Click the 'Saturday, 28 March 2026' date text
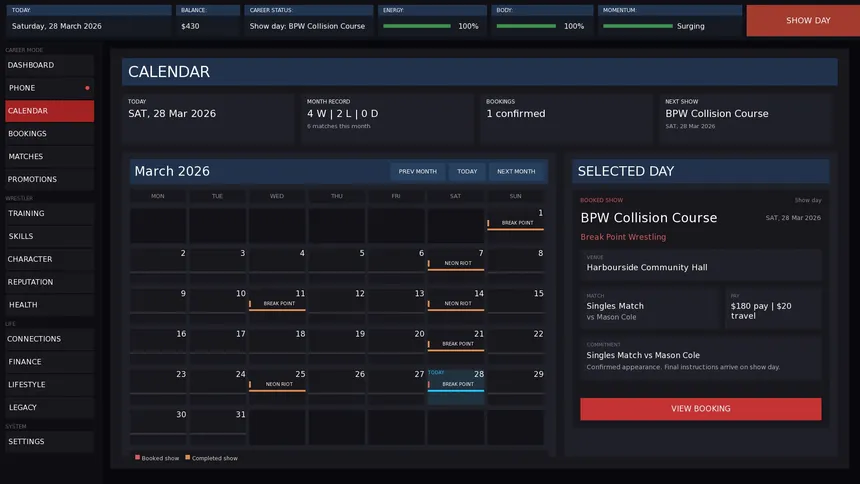Viewport: 860px width, 484px height. click(x=56, y=26)
